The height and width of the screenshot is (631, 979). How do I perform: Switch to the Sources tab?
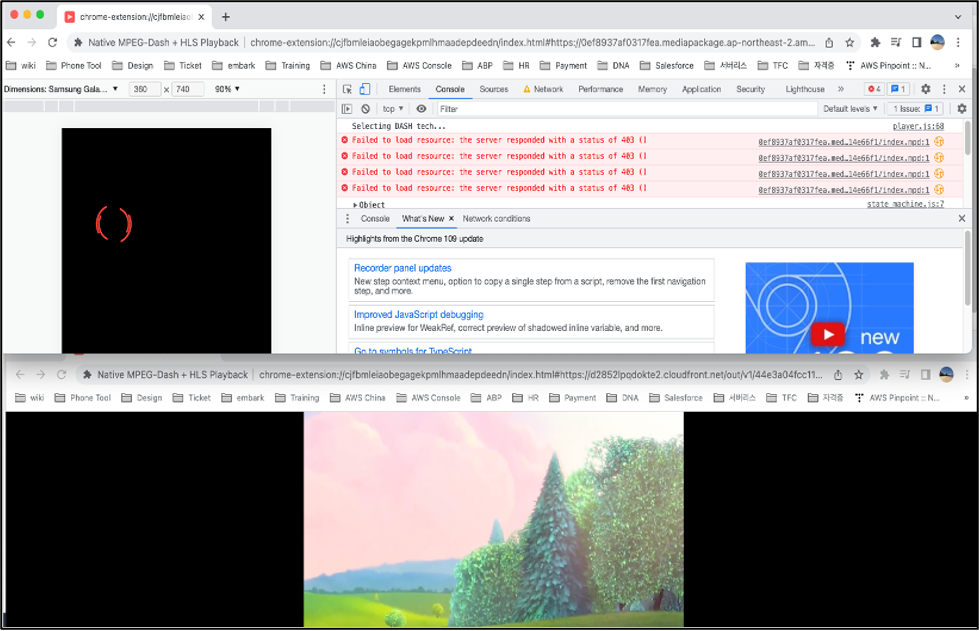[x=494, y=89]
